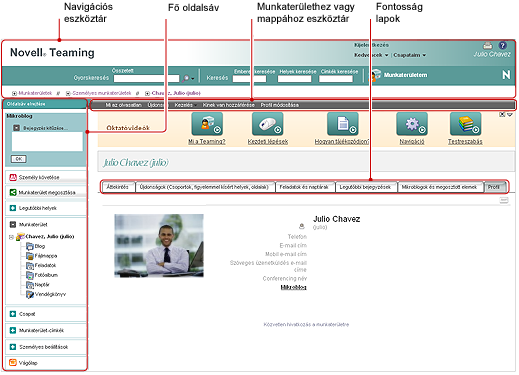Click the small icon below the tabs at right
Image resolution: width=519 pixels, height=375 pixels.
pyautogui.click(x=504, y=200)
